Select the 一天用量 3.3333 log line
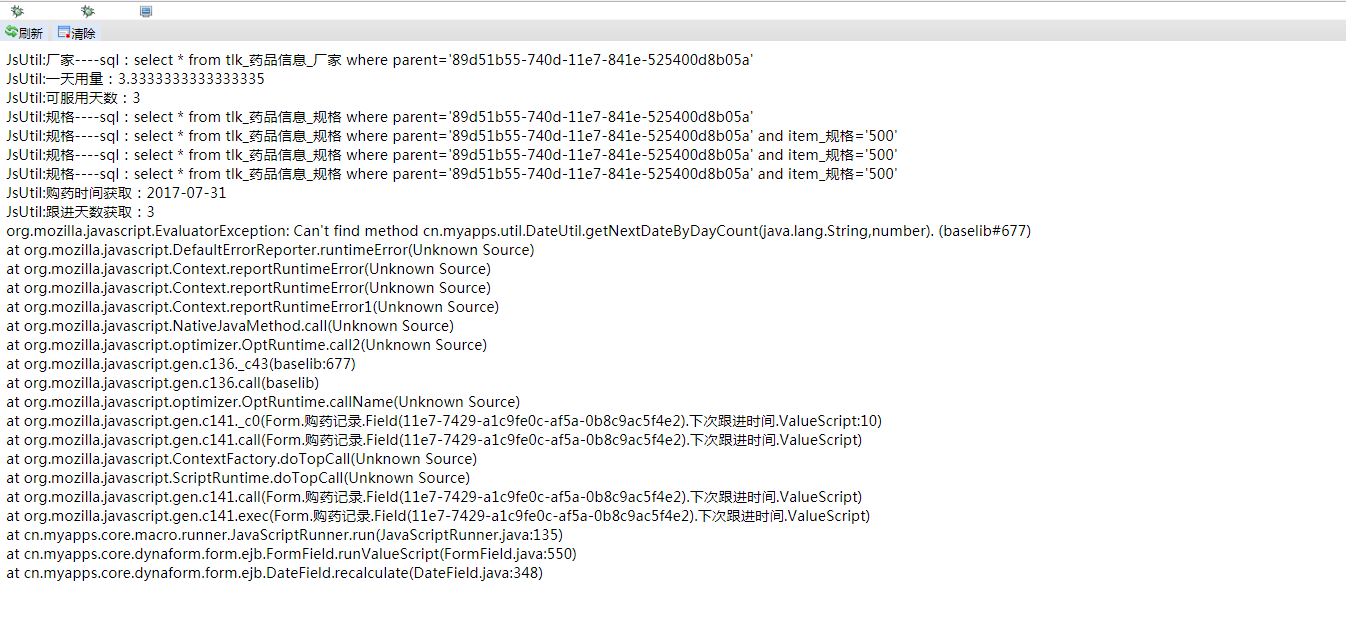The width and height of the screenshot is (1346, 628). click(135, 79)
